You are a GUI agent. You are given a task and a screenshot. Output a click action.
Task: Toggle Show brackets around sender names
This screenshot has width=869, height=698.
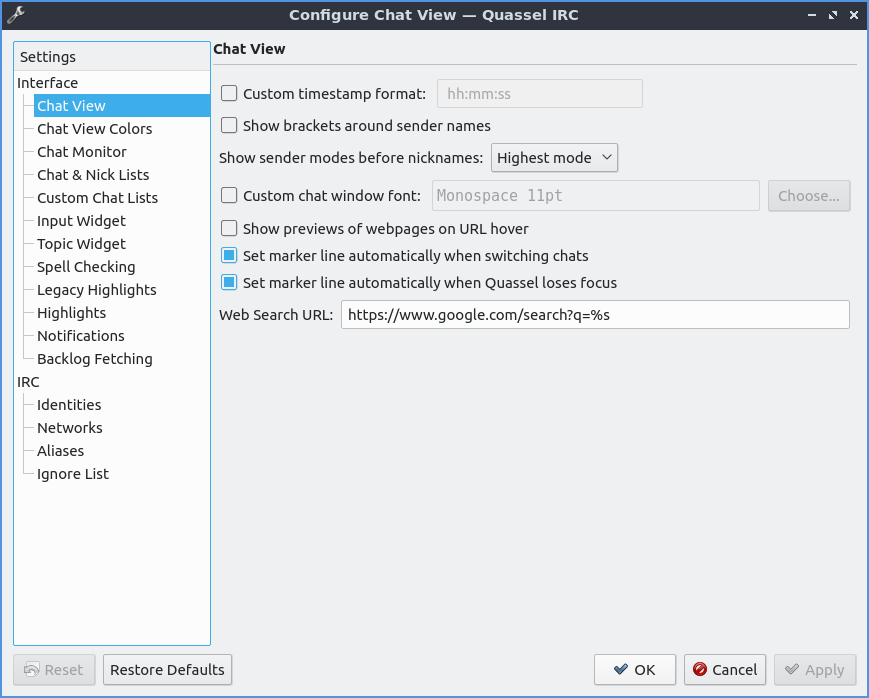[x=229, y=126]
